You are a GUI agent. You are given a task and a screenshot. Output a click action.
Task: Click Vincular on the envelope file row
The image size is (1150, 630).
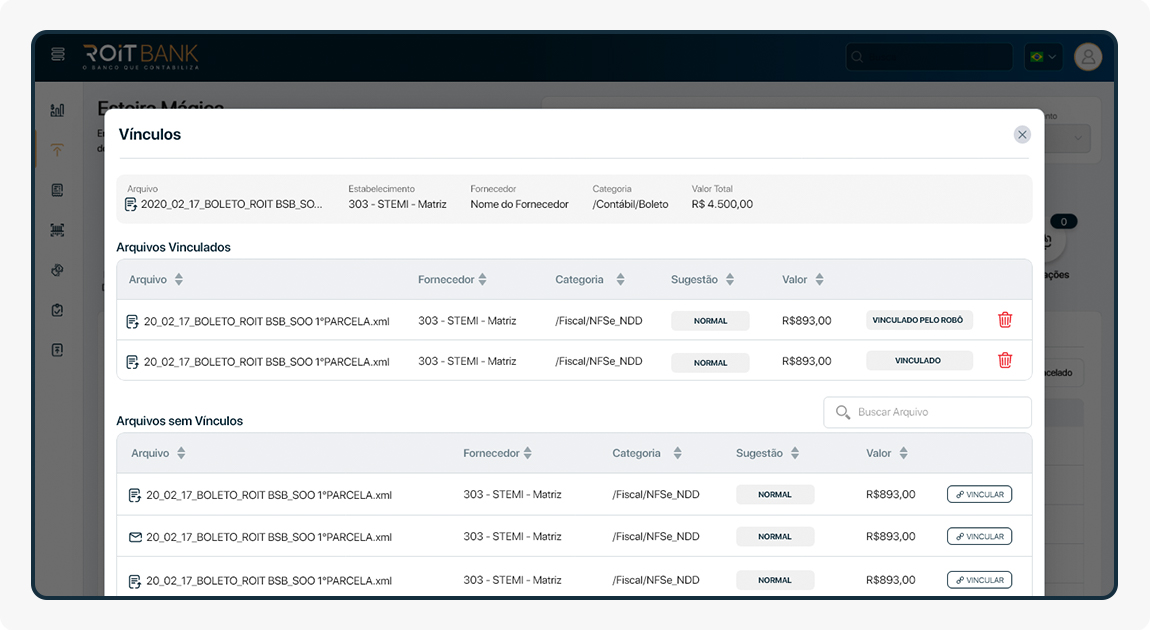click(979, 537)
